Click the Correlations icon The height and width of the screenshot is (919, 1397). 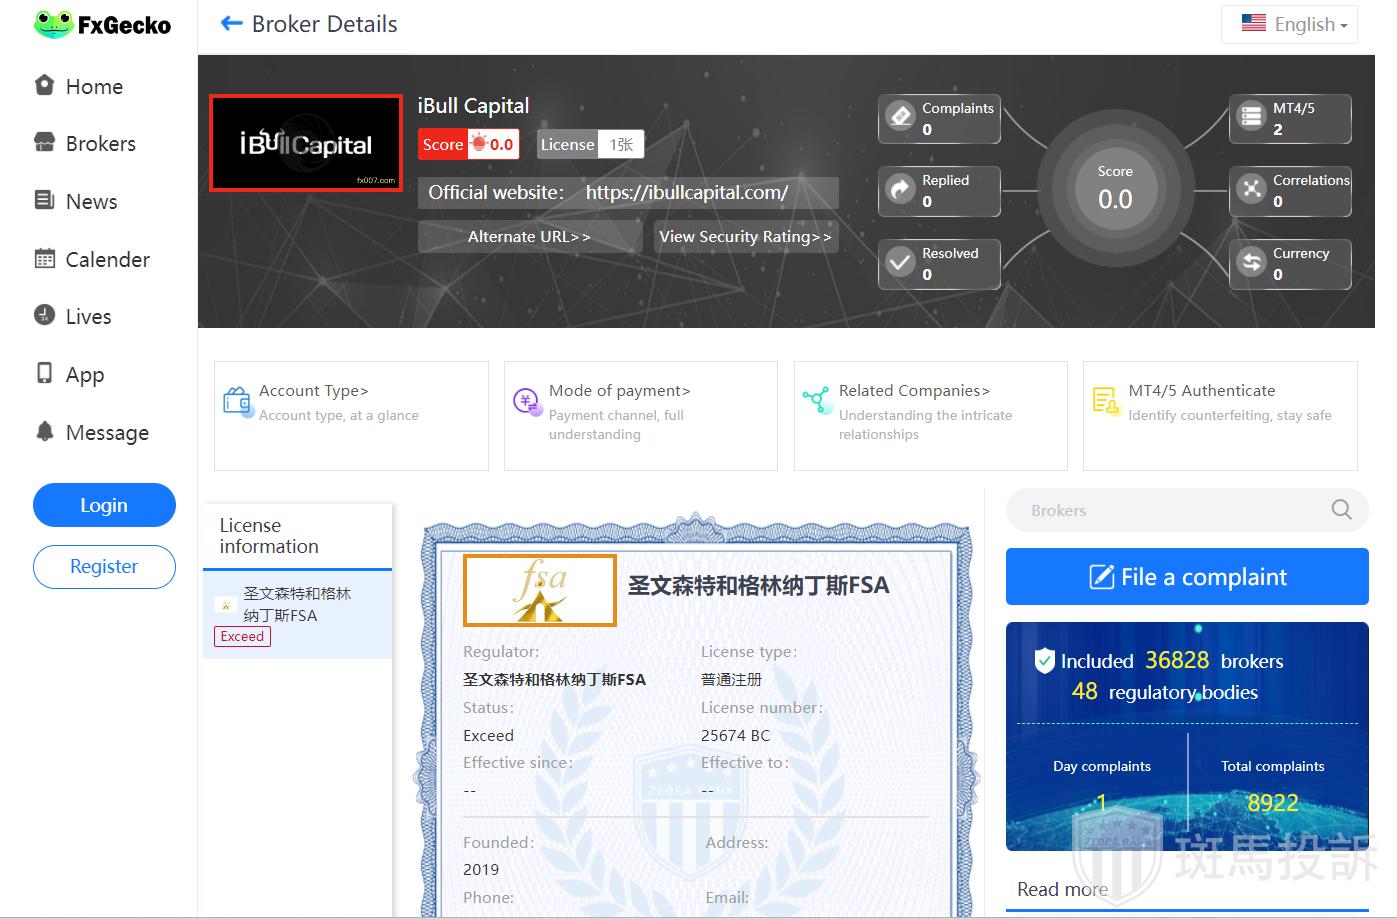1251,189
